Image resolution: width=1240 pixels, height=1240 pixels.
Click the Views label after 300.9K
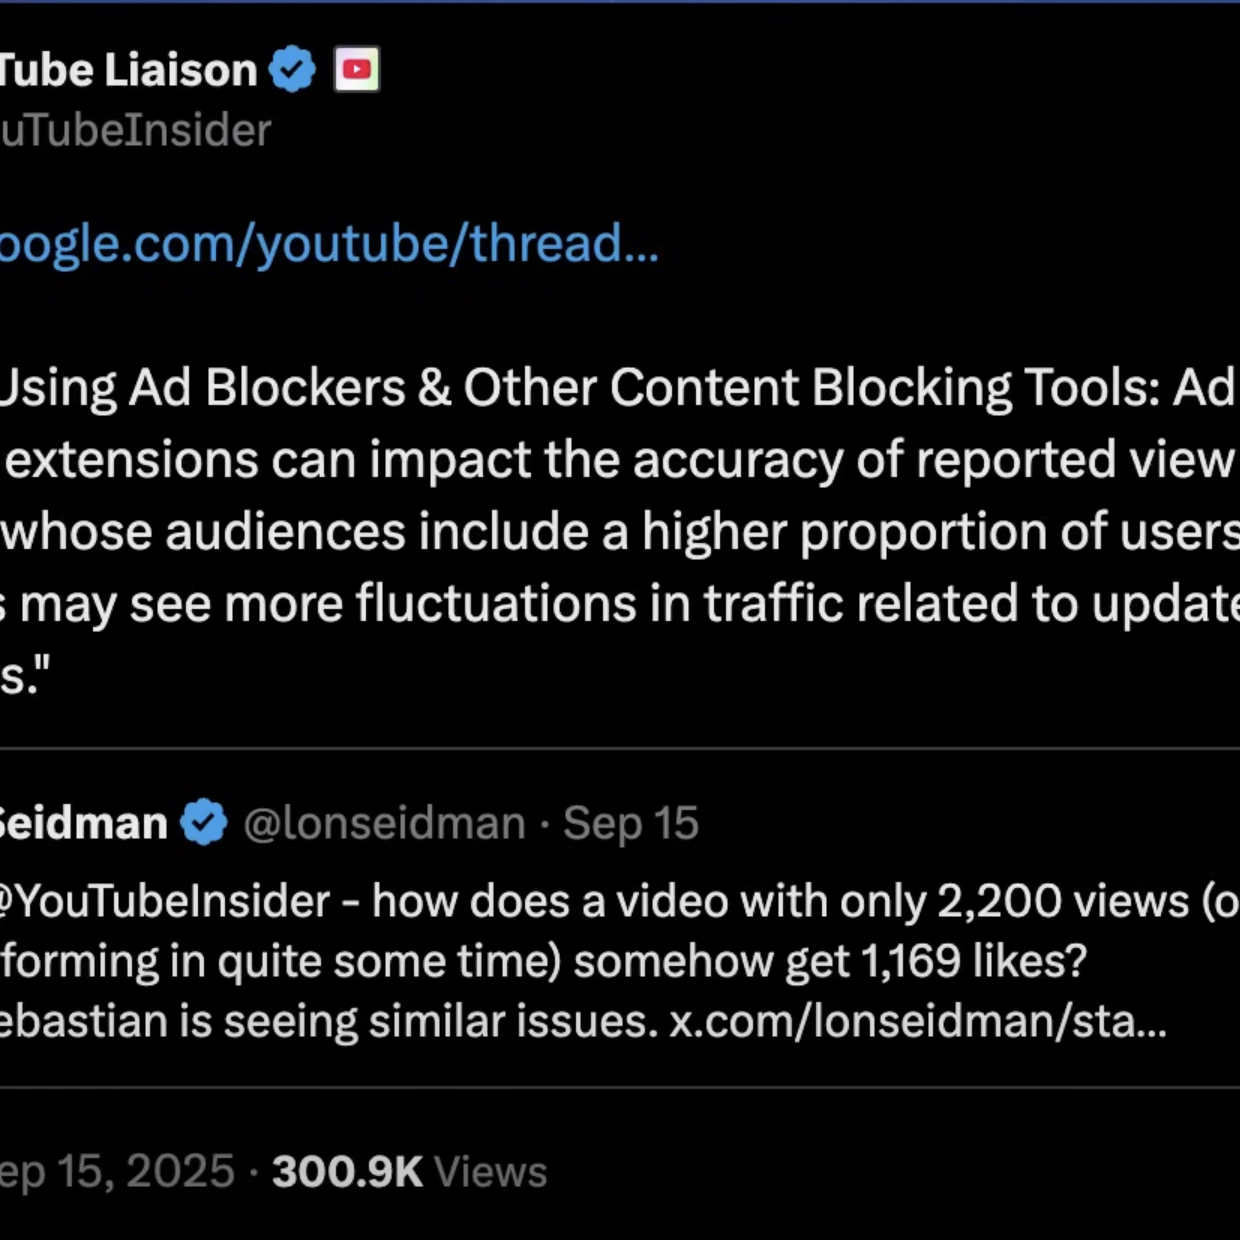pyautogui.click(x=491, y=1172)
